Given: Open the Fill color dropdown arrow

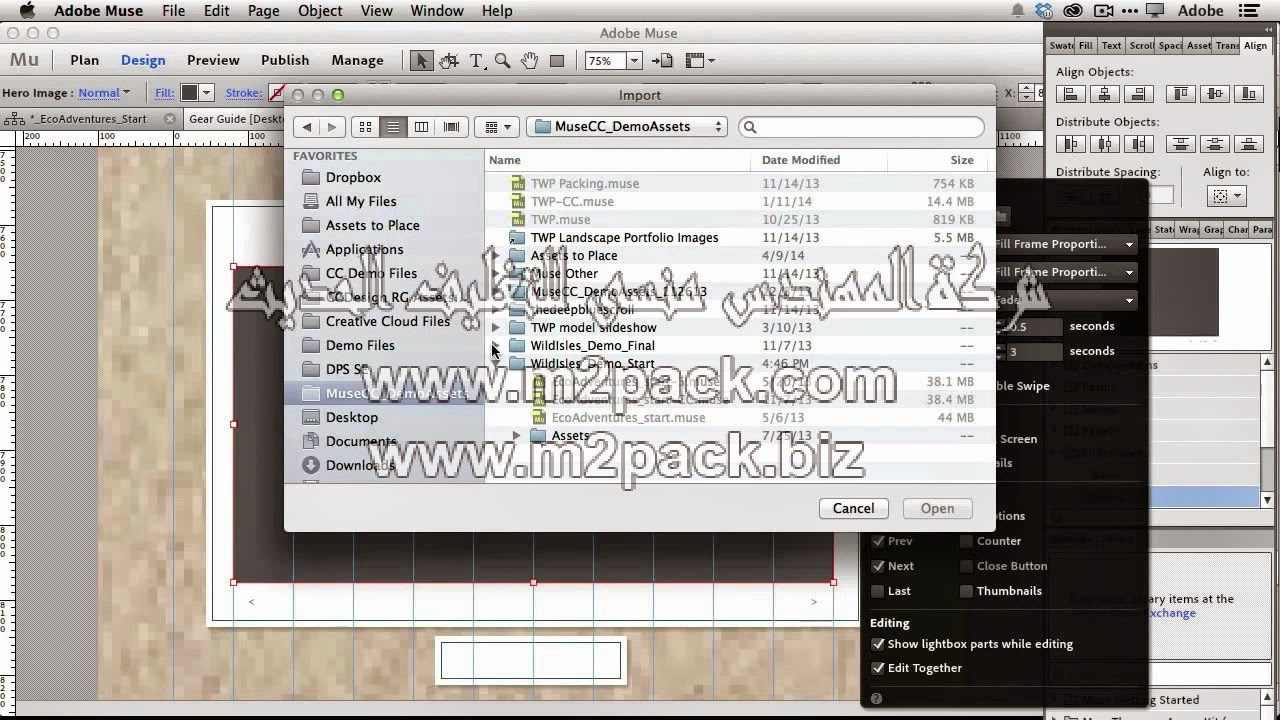Looking at the screenshot, I should click(207, 93).
